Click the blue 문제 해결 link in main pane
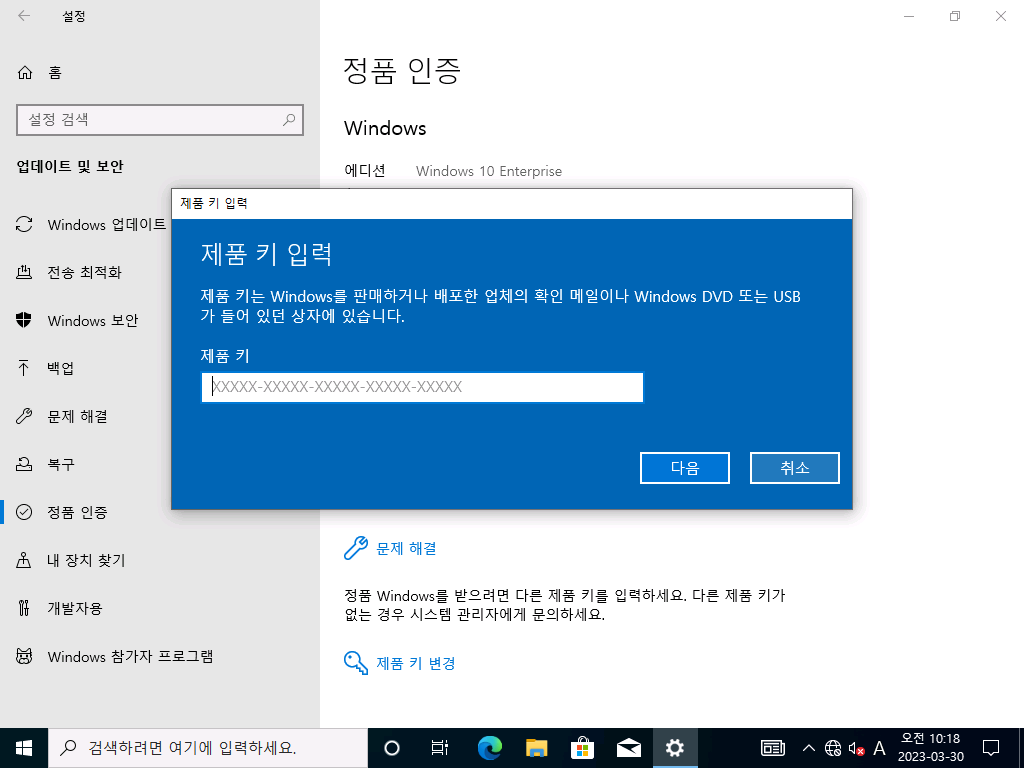The image size is (1024, 768). (x=406, y=549)
